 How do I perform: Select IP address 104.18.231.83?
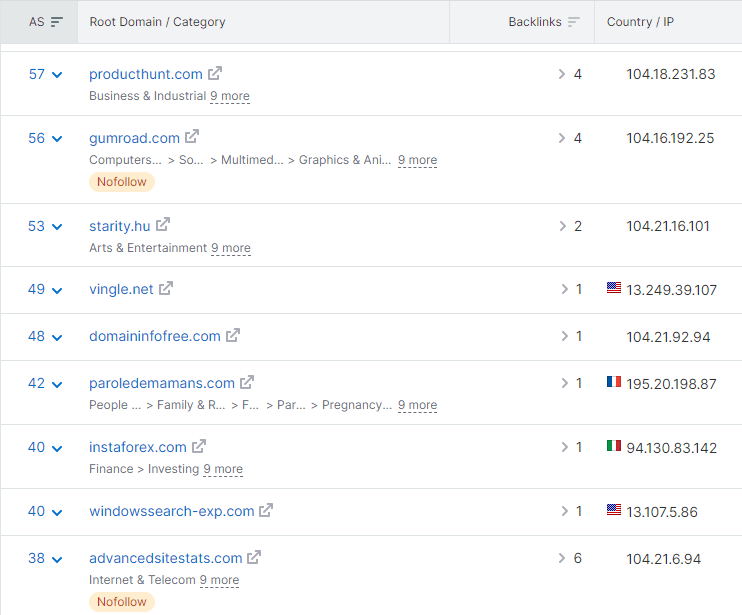pyautogui.click(x=671, y=74)
